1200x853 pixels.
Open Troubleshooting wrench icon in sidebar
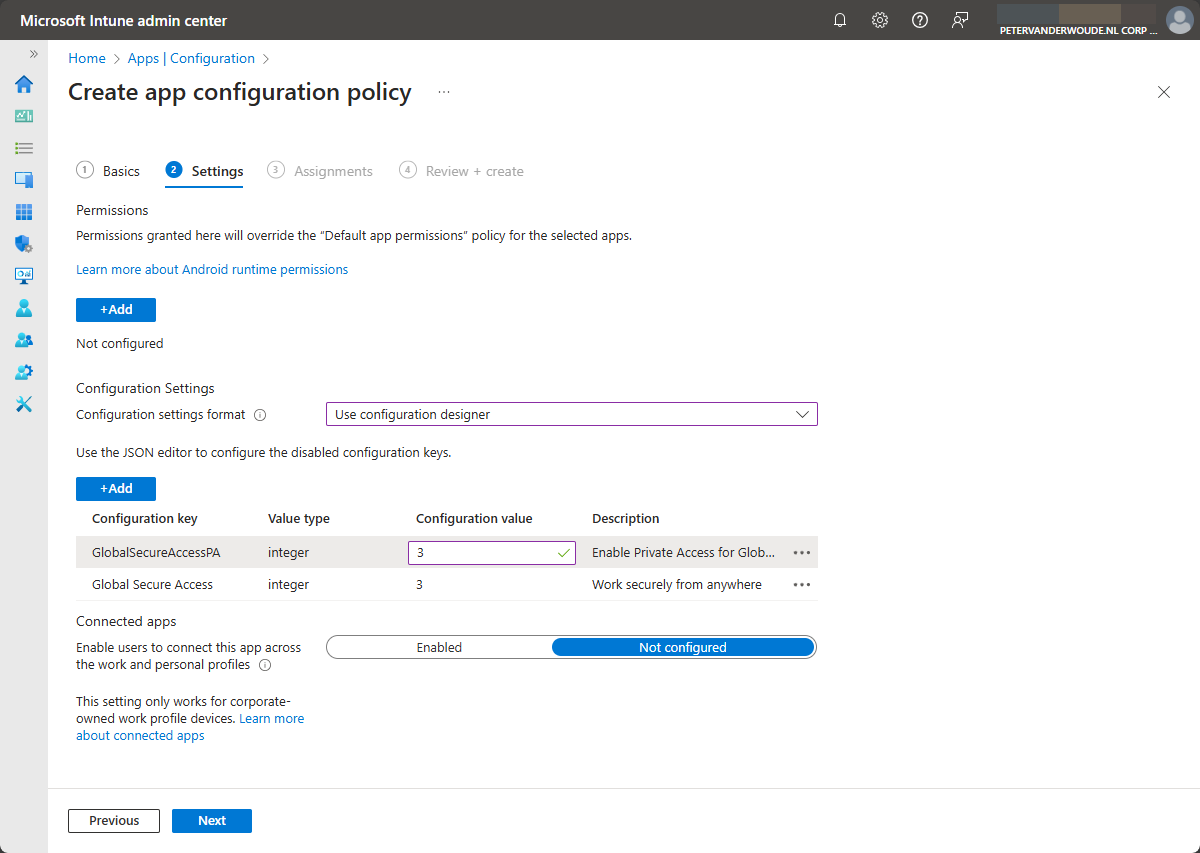(x=24, y=404)
